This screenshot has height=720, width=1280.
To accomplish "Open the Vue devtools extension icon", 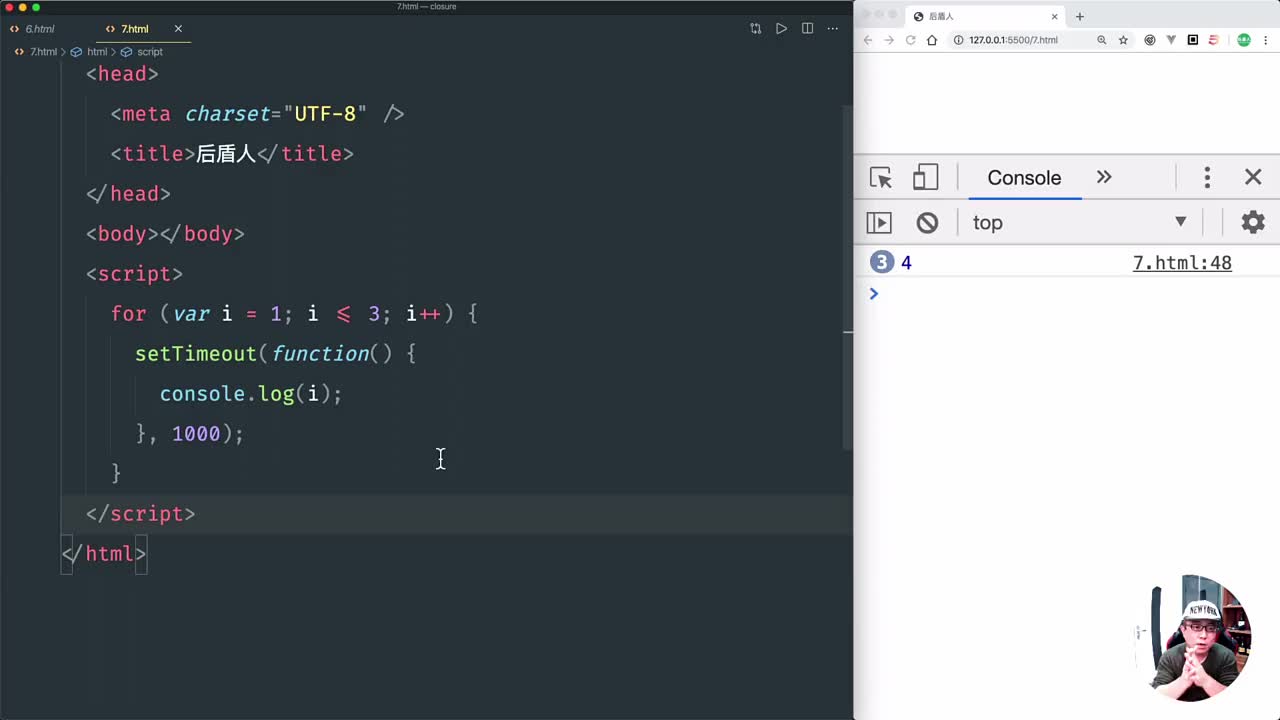I will tap(1171, 40).
